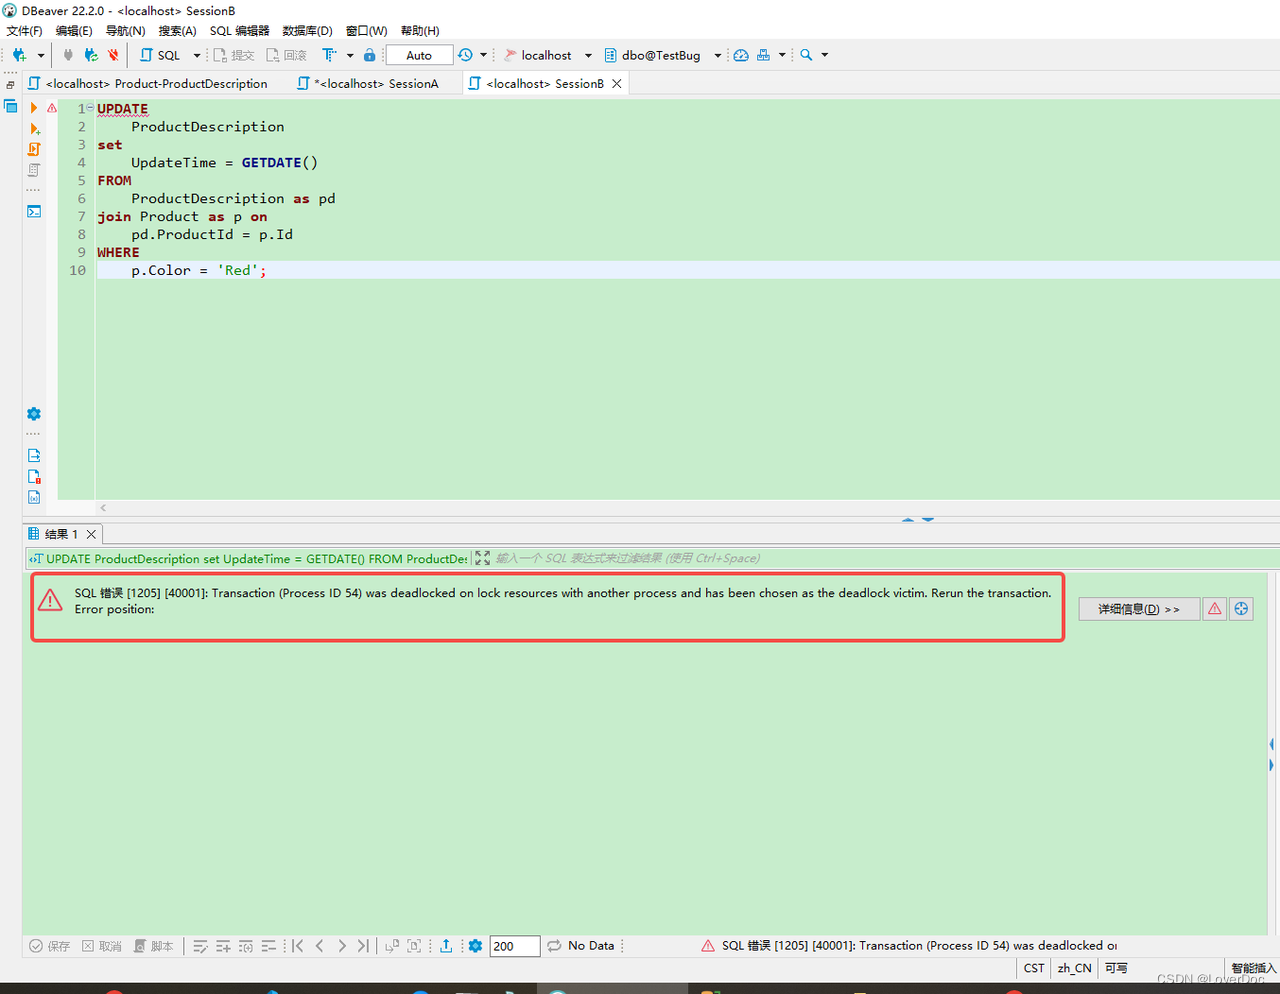Expand the tools icon dropdown arrow
The image size is (1280, 994).
(782, 55)
